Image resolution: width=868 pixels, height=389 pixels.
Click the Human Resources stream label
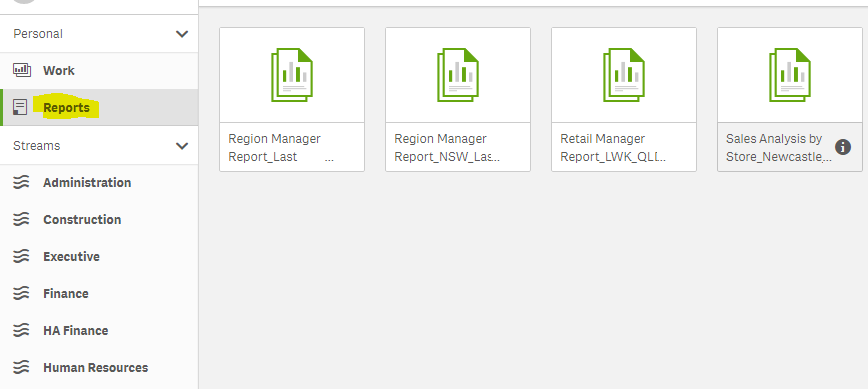tap(96, 367)
